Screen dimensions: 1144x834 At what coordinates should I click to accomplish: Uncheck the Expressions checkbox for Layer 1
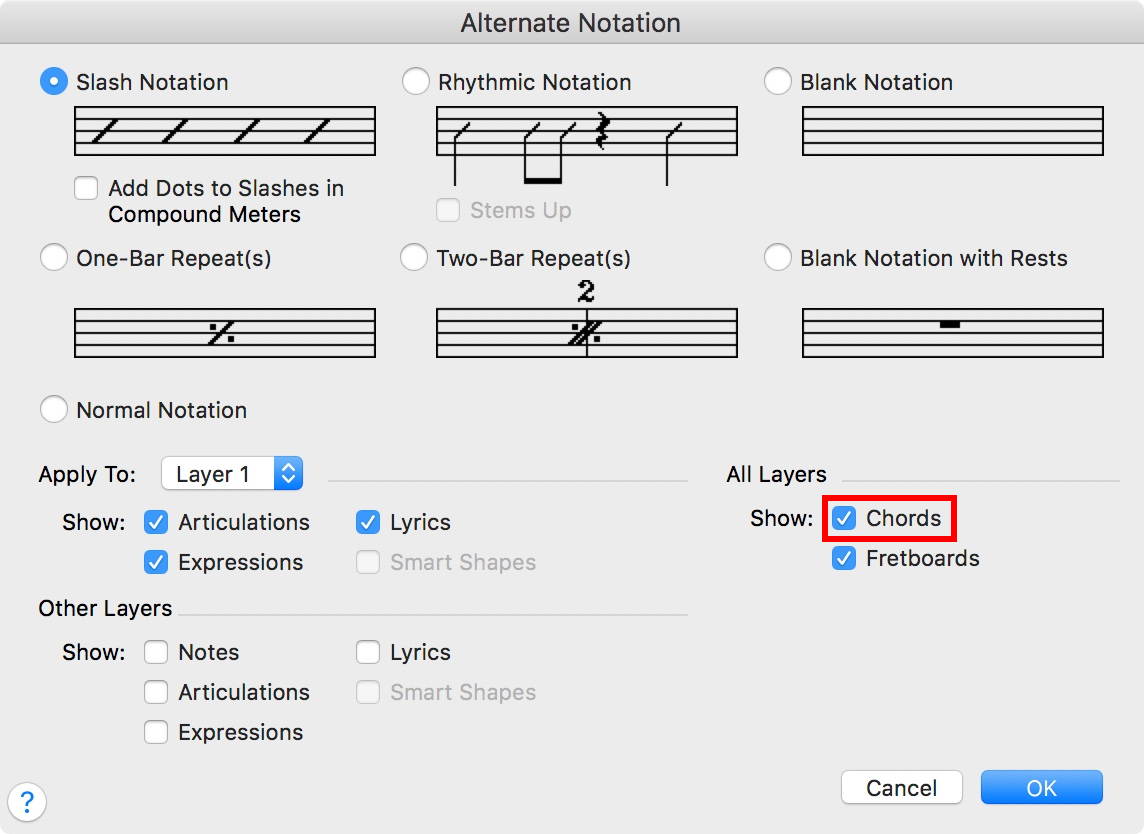[156, 562]
